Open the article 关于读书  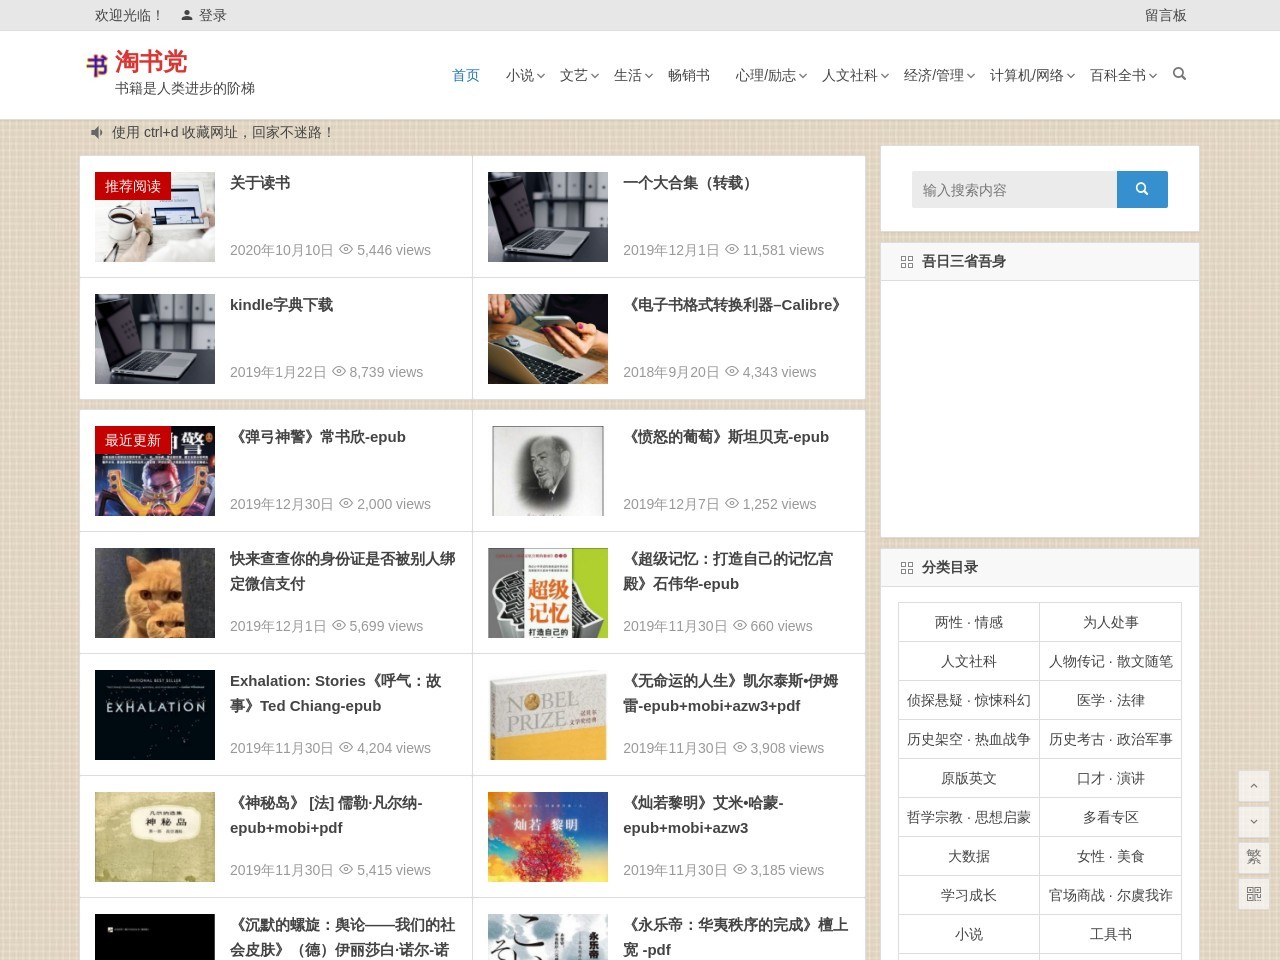tap(260, 183)
